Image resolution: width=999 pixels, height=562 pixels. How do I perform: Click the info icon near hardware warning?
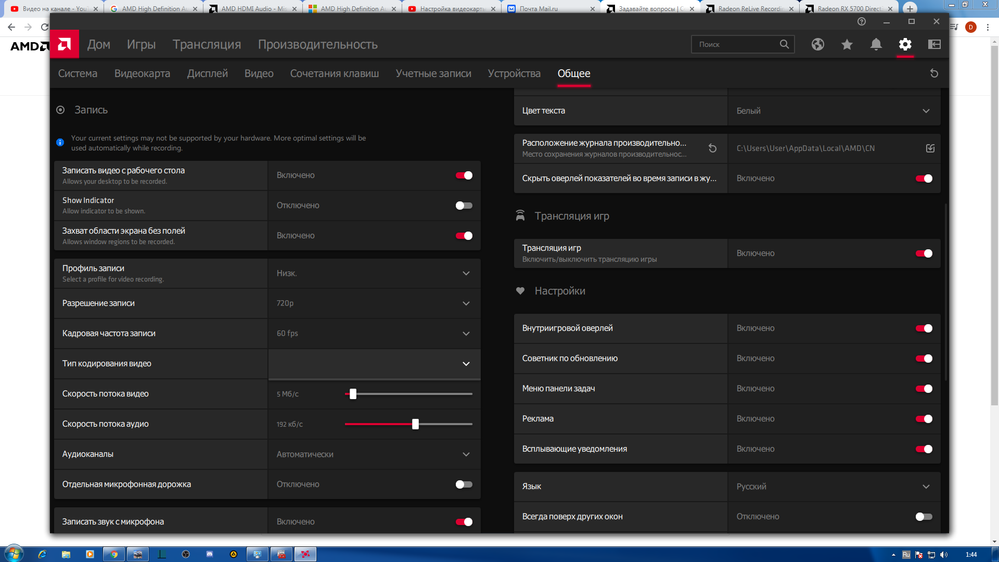(60, 142)
